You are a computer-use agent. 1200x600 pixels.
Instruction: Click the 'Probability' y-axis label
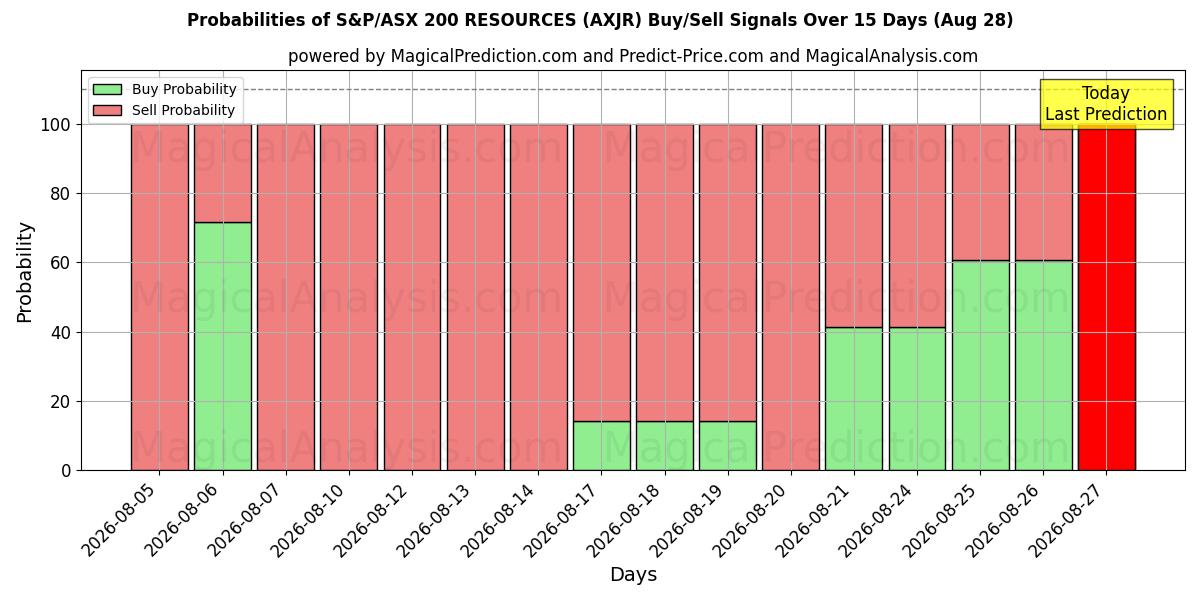(25, 272)
